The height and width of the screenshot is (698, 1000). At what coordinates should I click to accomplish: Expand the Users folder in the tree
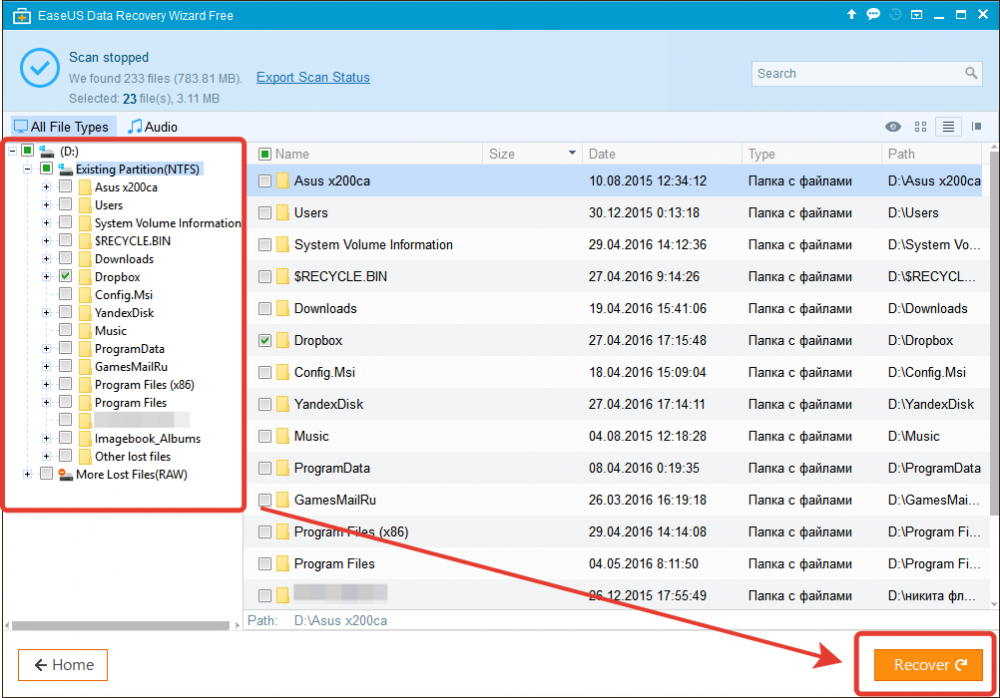pyautogui.click(x=46, y=205)
